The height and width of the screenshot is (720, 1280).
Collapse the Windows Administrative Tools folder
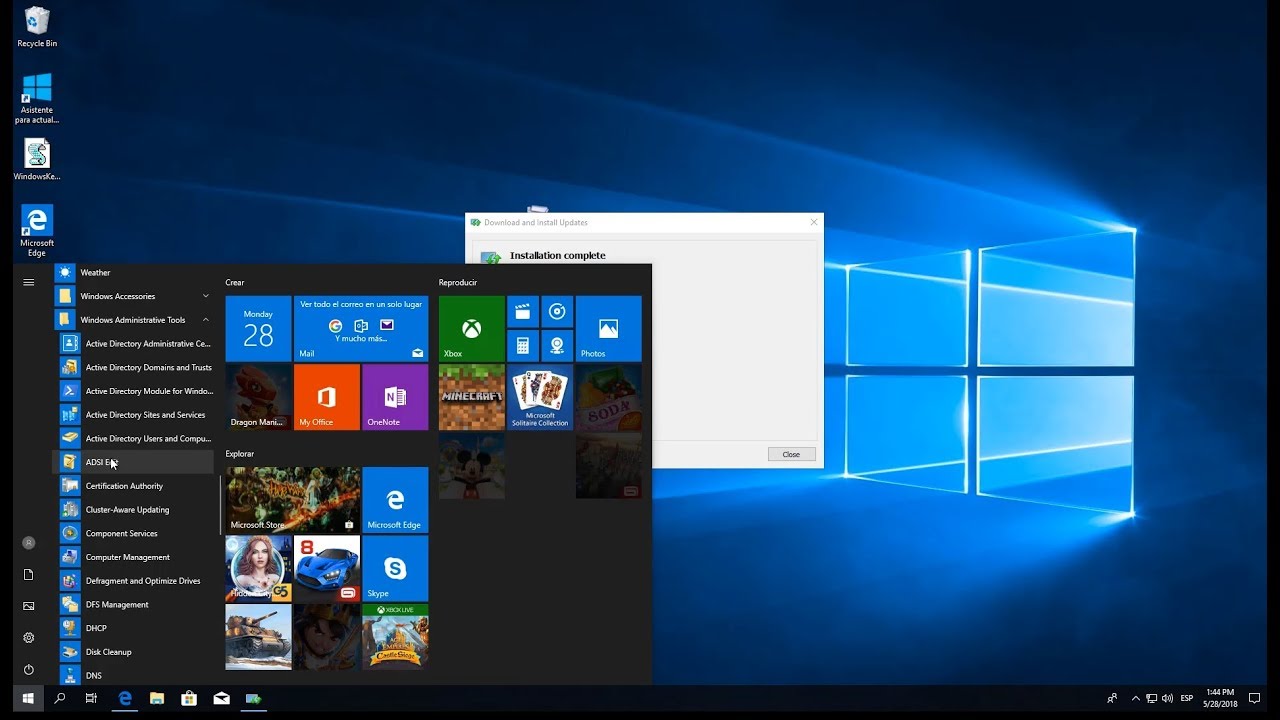click(134, 320)
